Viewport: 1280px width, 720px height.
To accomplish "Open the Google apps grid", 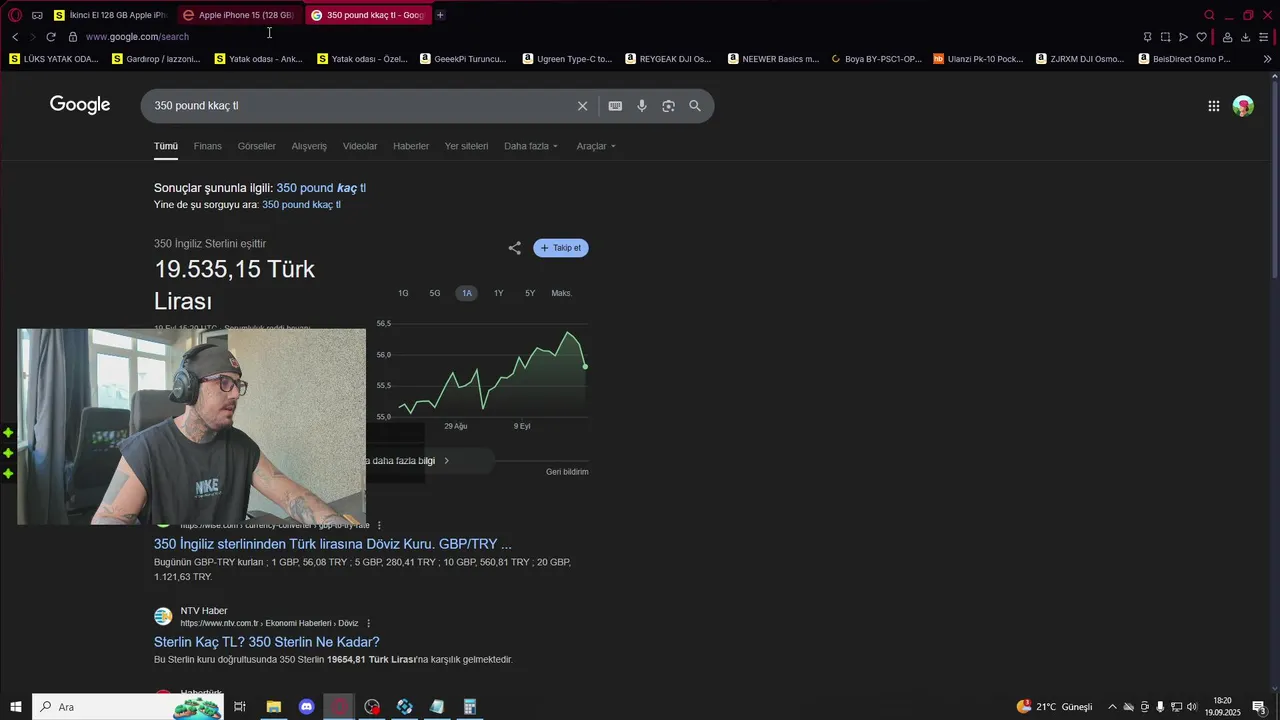I will [x=1213, y=106].
